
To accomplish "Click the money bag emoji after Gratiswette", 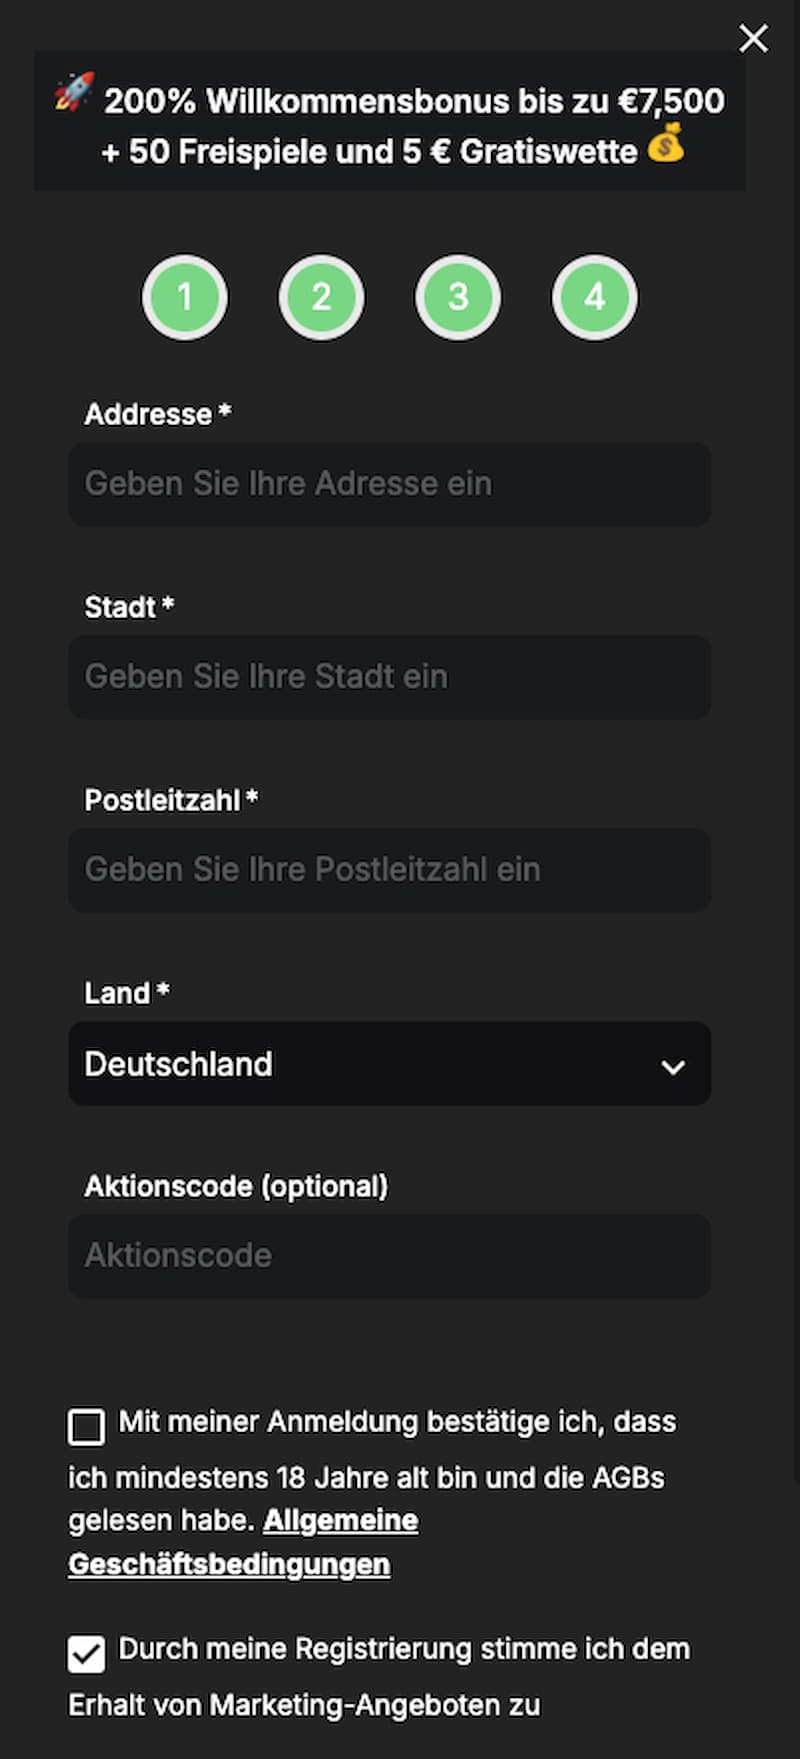I will coord(665,148).
